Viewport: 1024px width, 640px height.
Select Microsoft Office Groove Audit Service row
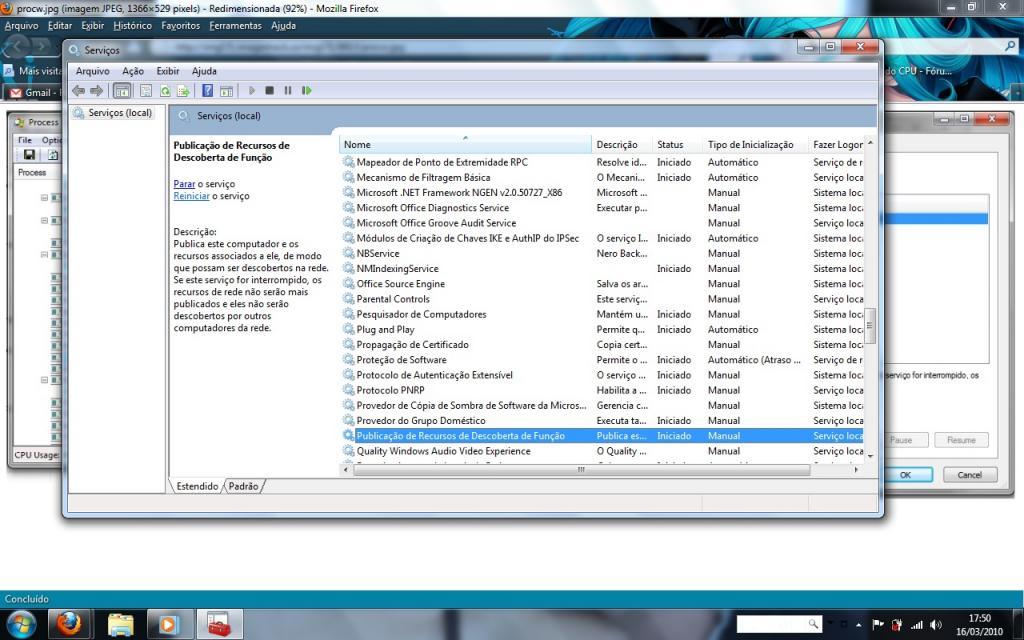(601, 223)
